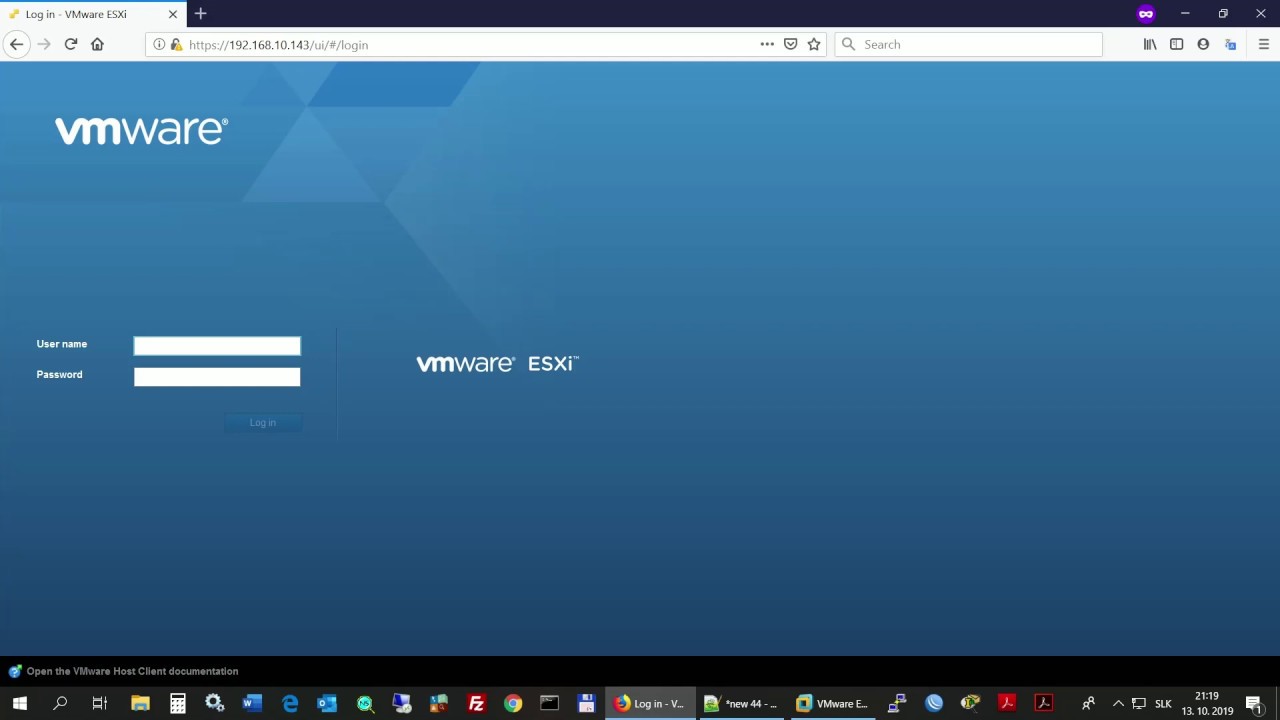Screen dimensions: 1280x720
Task: Launch Google Chrome from taskbar
Action: (x=513, y=703)
